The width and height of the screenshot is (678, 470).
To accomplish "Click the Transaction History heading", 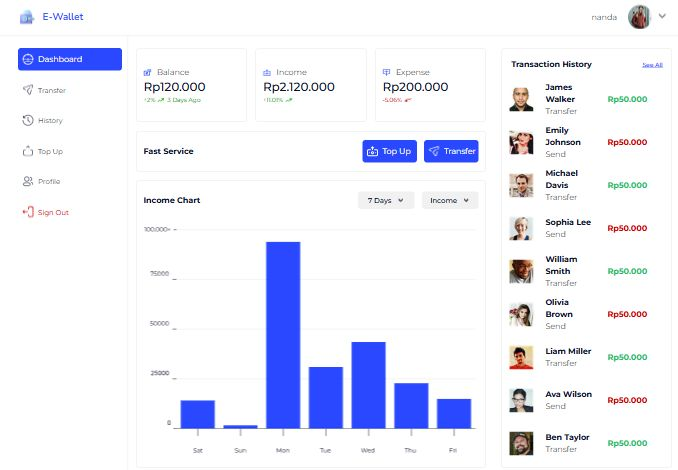I will coord(551,64).
